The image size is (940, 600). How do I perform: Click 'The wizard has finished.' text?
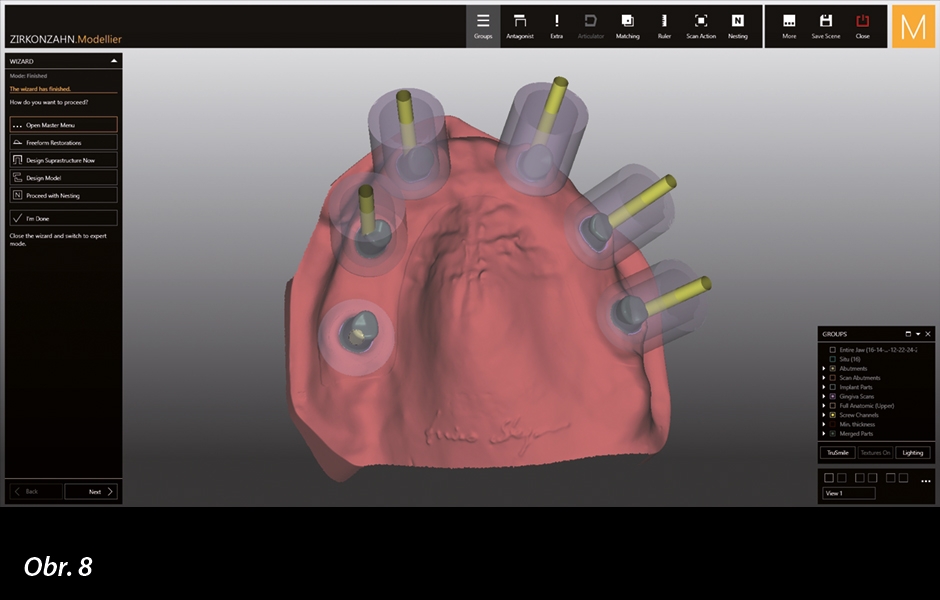pos(40,89)
